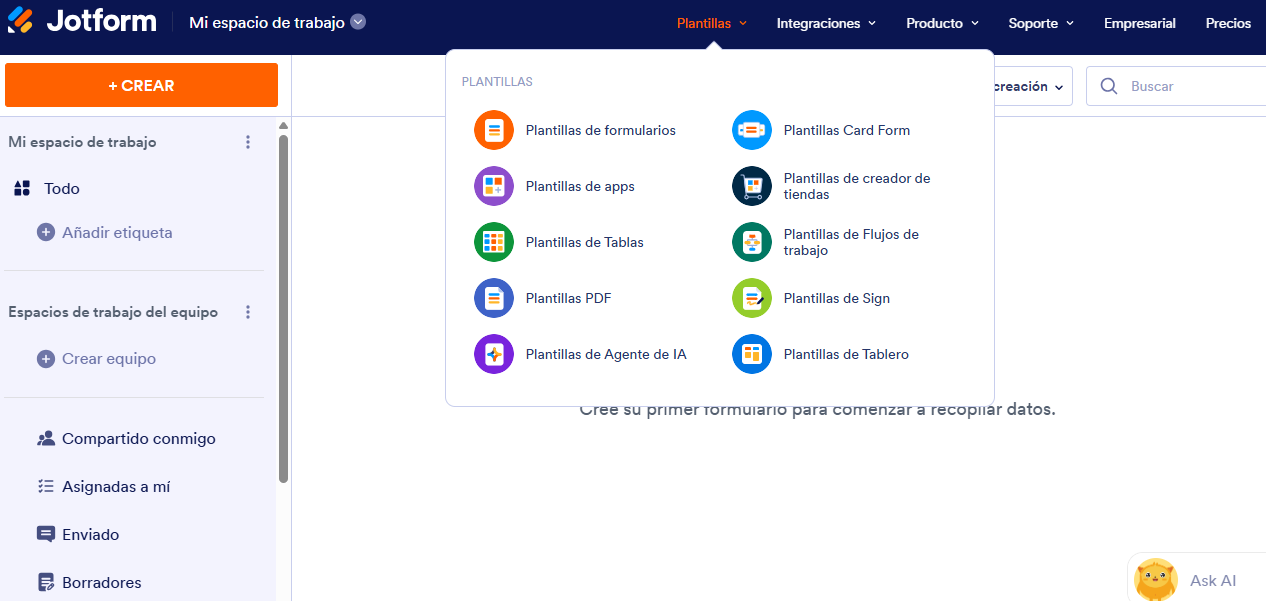
Task: Open Plantillas de Flujos de trabajo icon
Action: point(752,242)
